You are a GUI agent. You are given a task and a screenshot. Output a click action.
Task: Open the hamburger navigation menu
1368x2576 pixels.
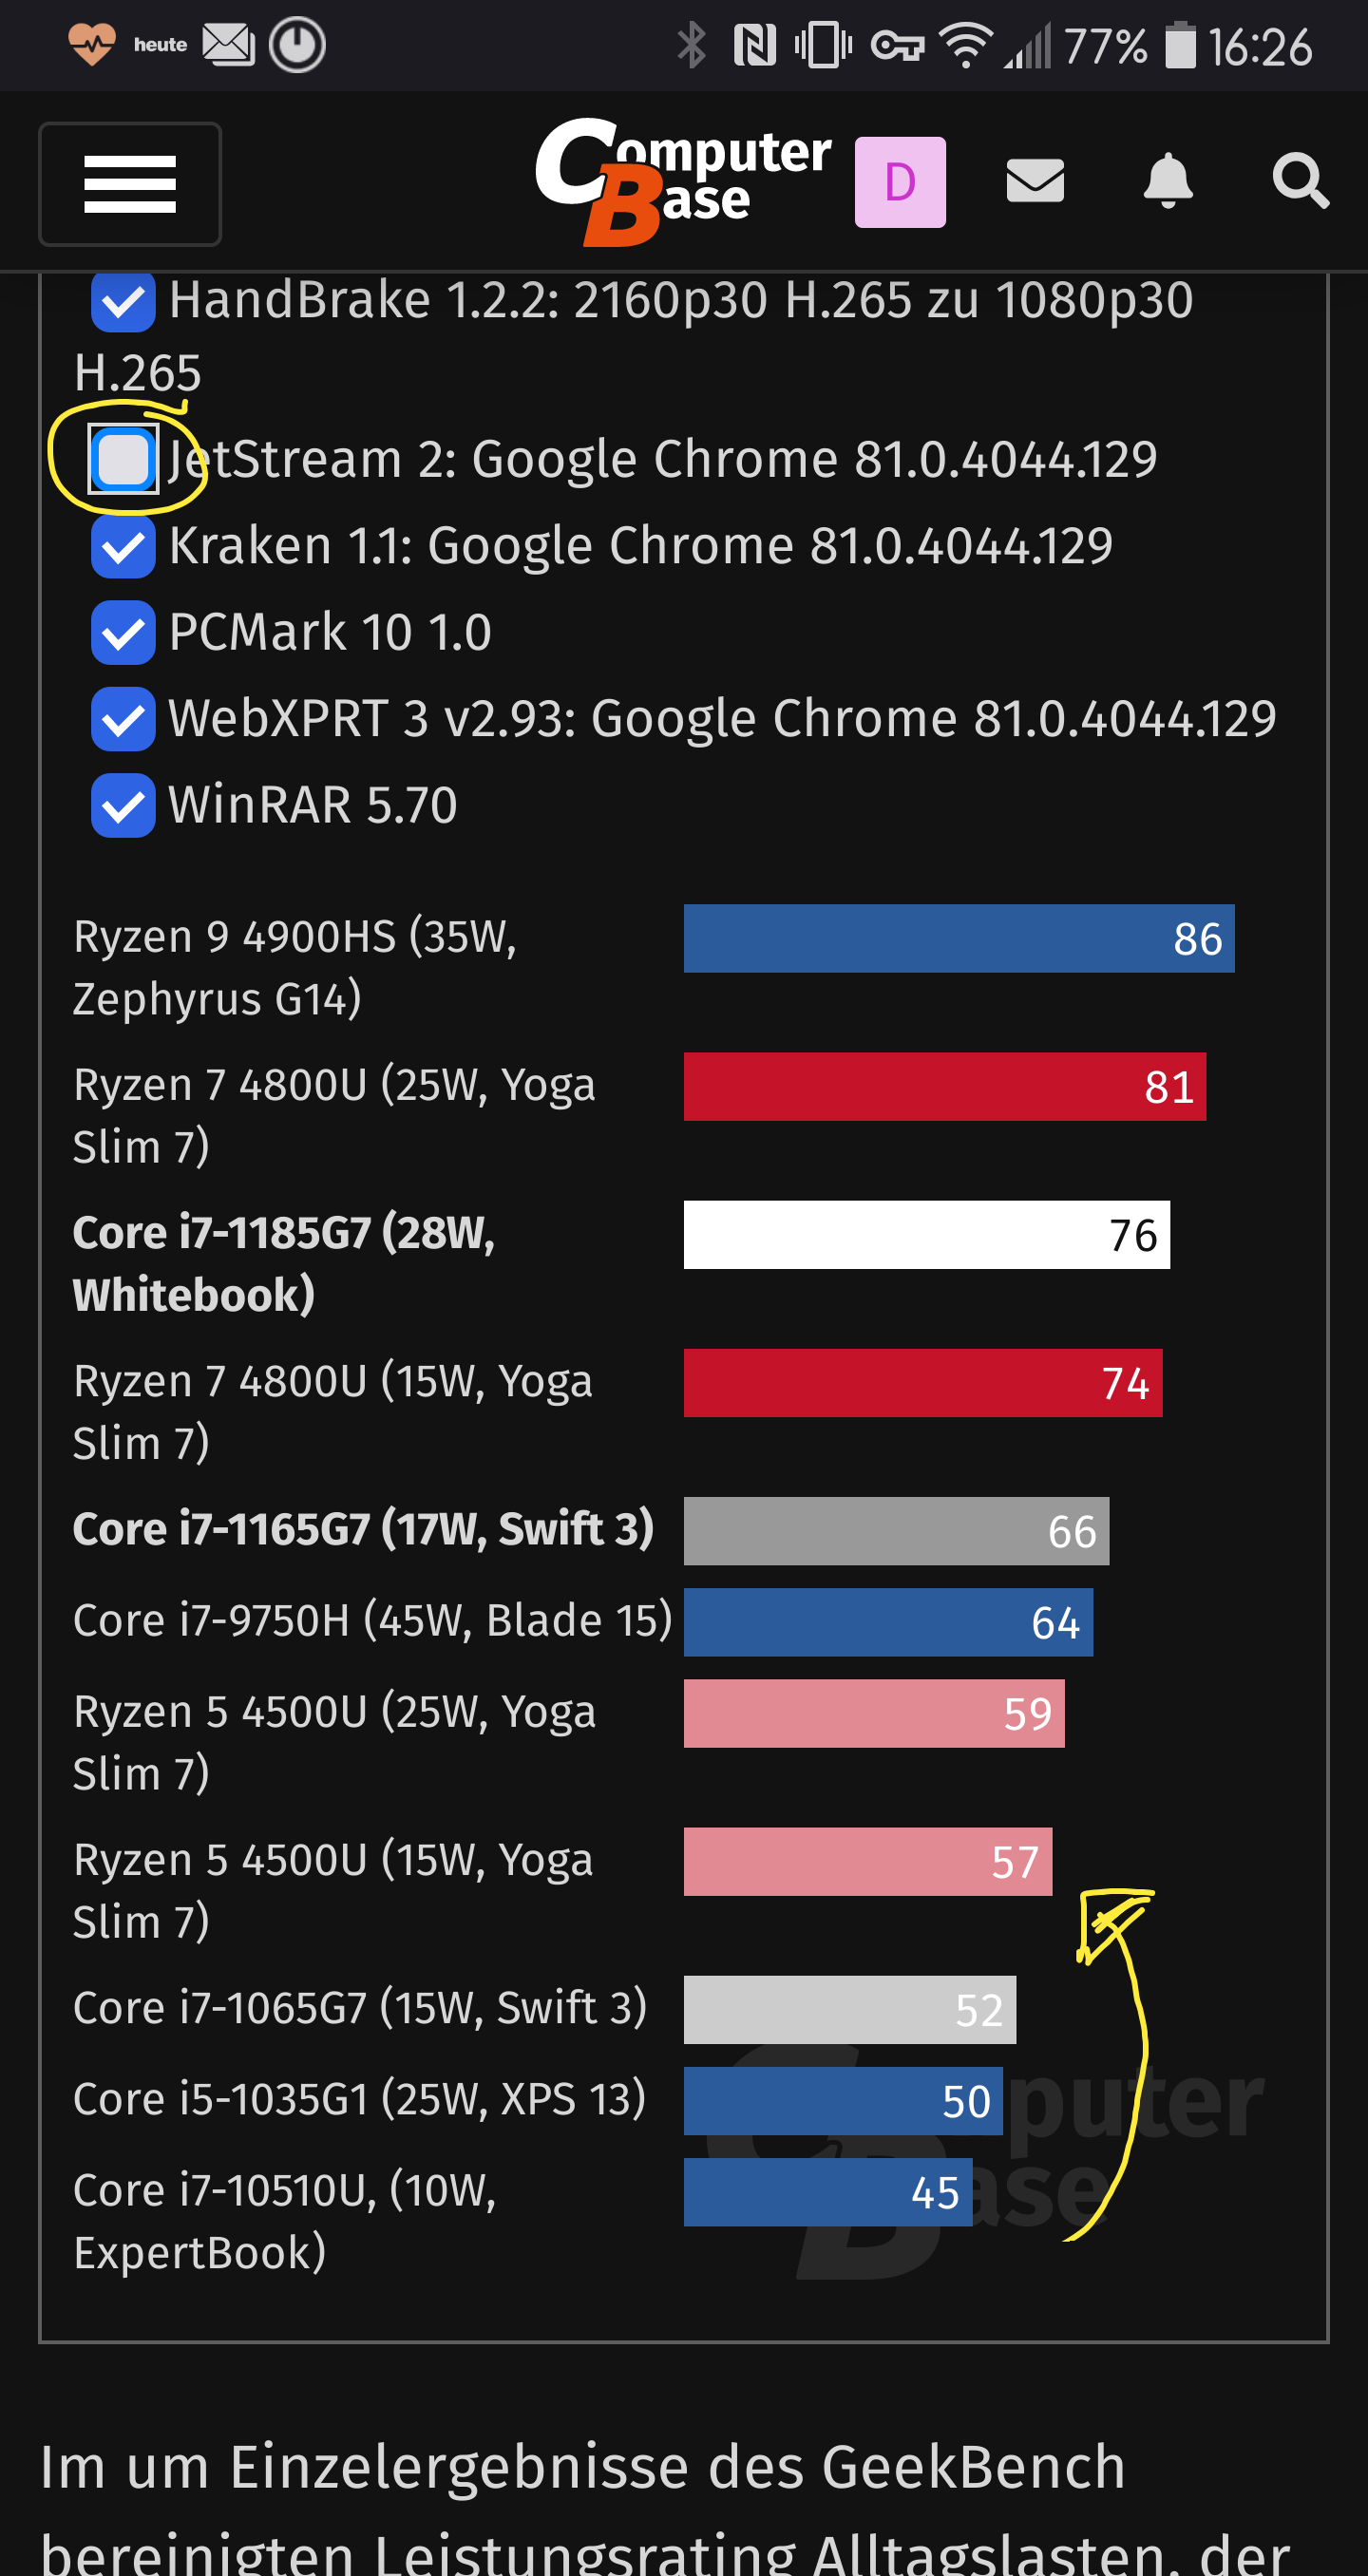130,184
